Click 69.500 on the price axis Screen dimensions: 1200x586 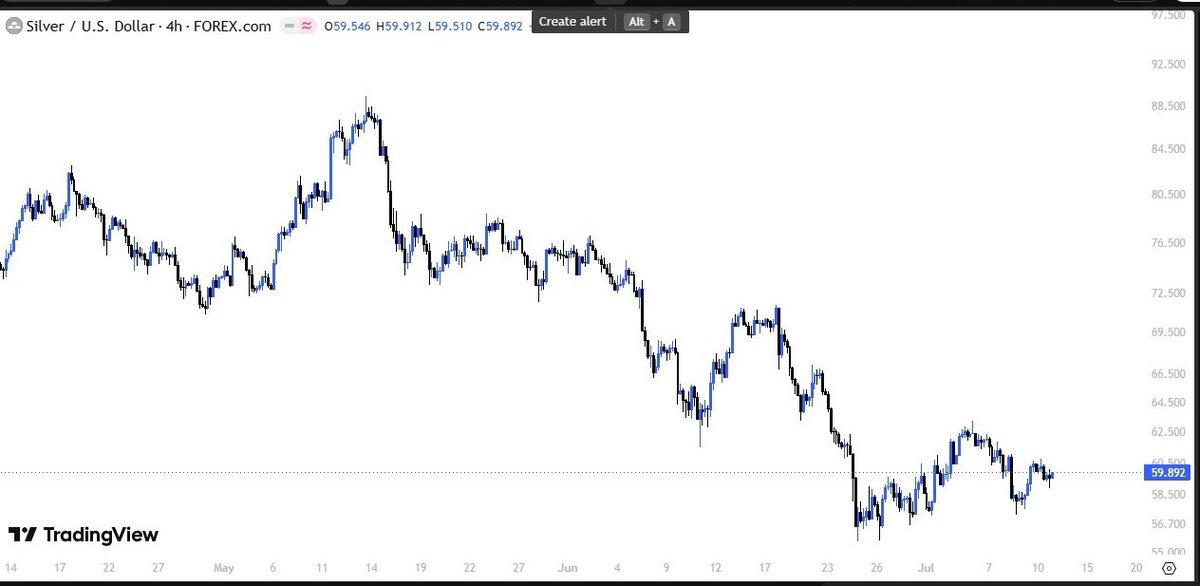tap(1168, 332)
